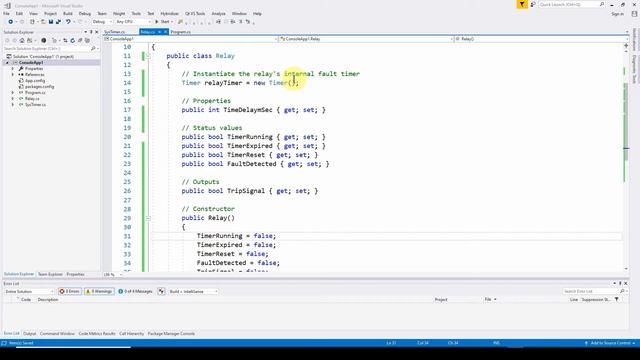This screenshot has width=640, height=360.
Task: Open the Analyze menu
Action: pos(218,13)
